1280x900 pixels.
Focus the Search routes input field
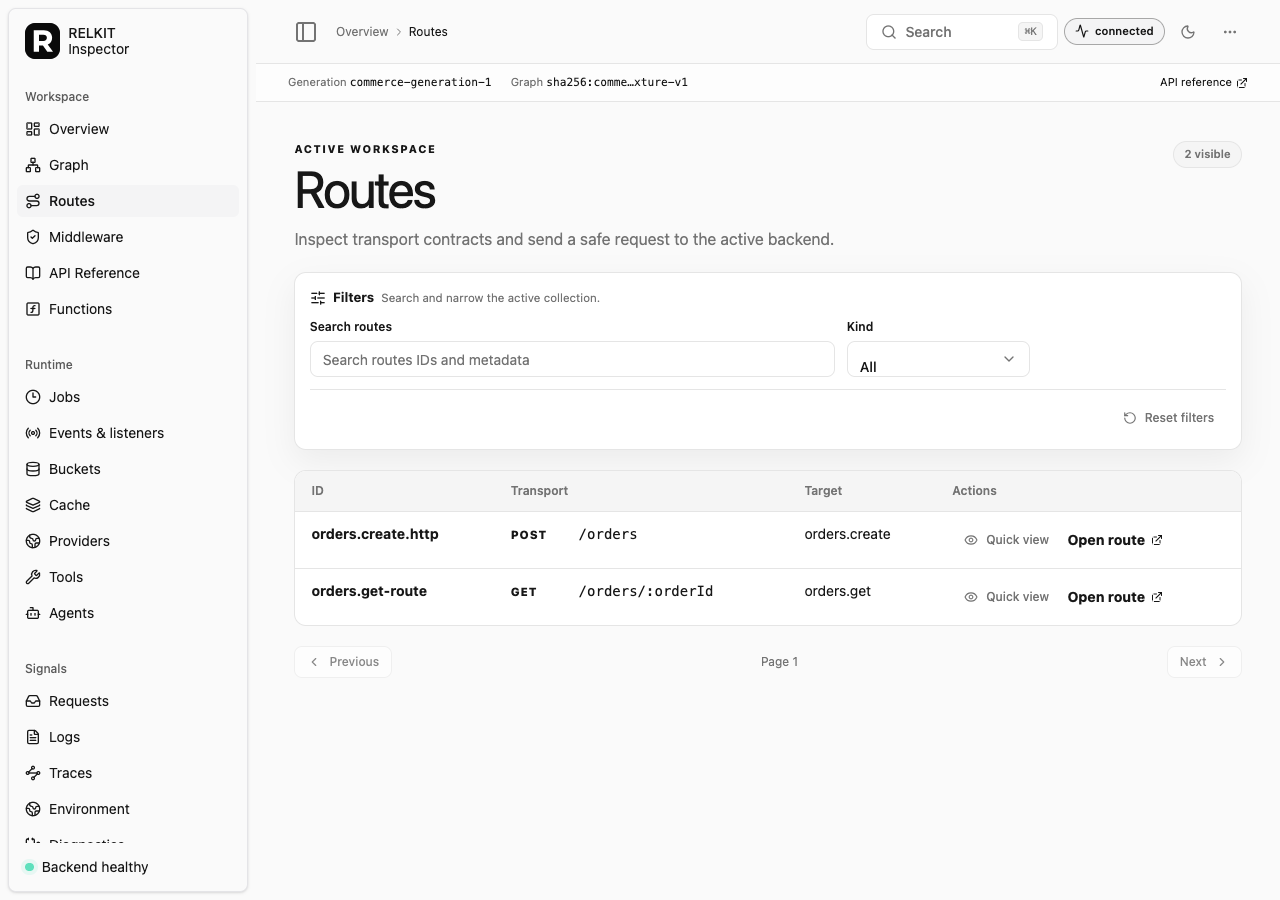point(572,359)
